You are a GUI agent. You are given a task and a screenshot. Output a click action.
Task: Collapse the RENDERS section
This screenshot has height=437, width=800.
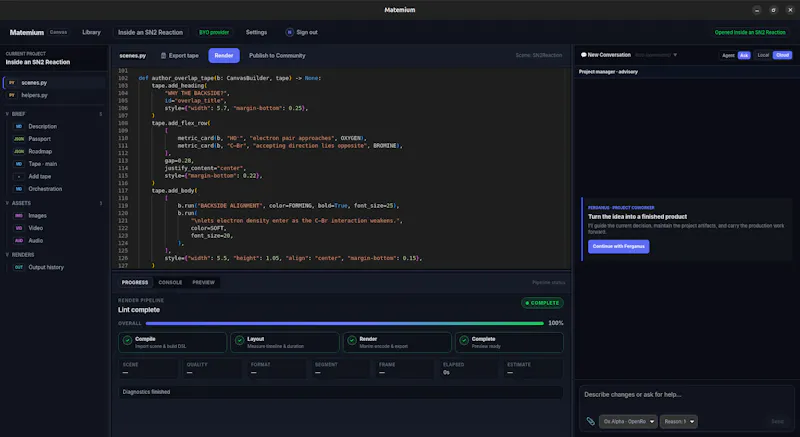(7, 254)
